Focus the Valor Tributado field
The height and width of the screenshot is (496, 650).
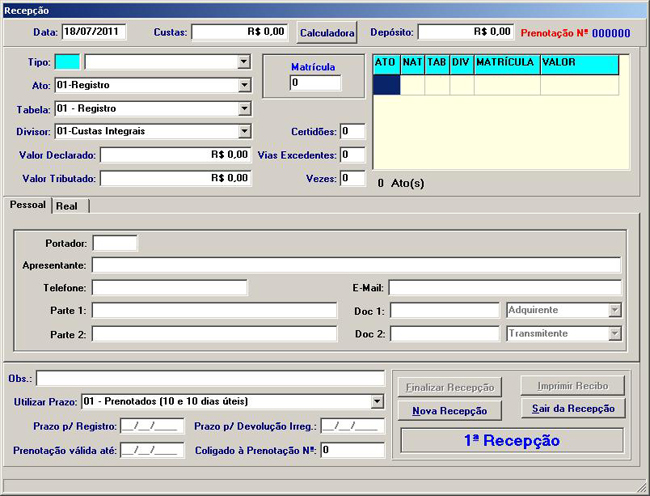[x=175, y=179]
